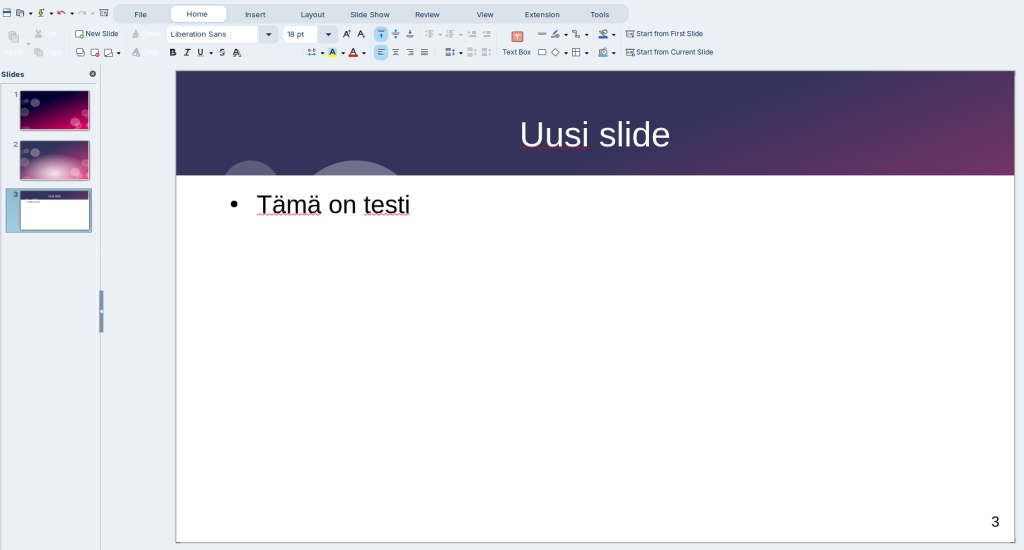Screen dimensions: 1024x550
Task: Toggle Align Bottom vertical alignment
Action: click(409, 34)
